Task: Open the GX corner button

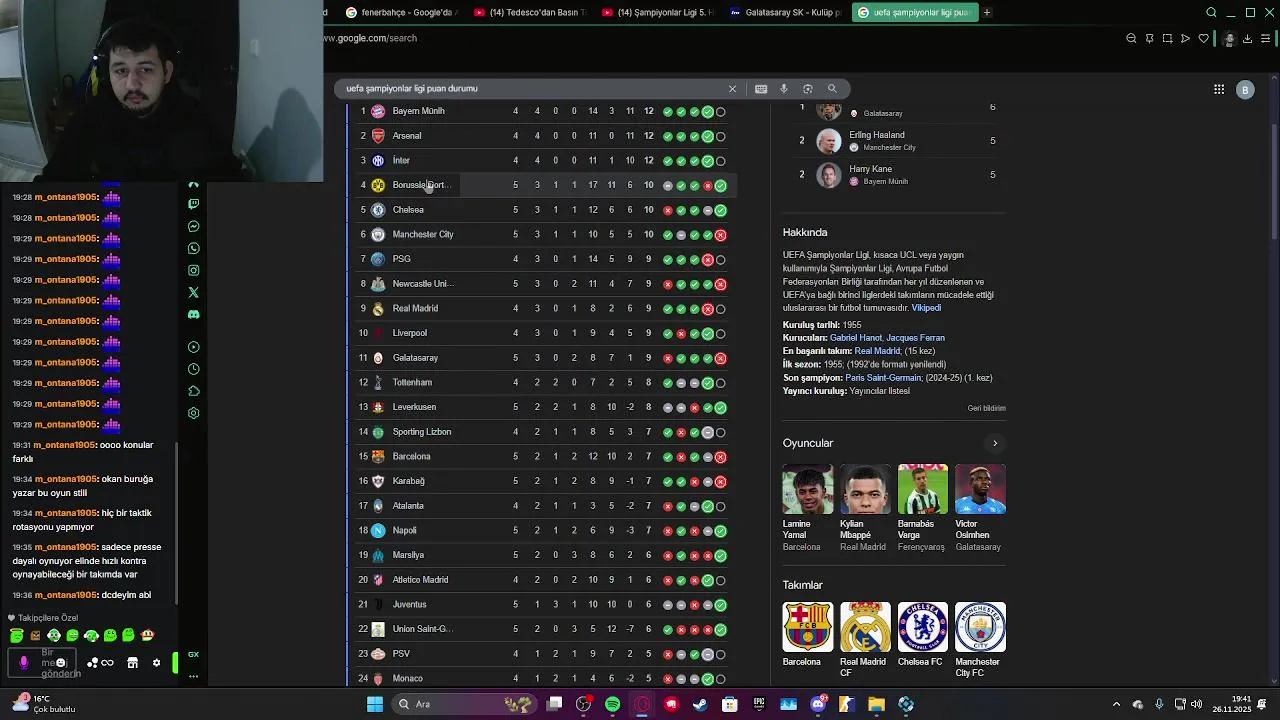Action: [193, 655]
